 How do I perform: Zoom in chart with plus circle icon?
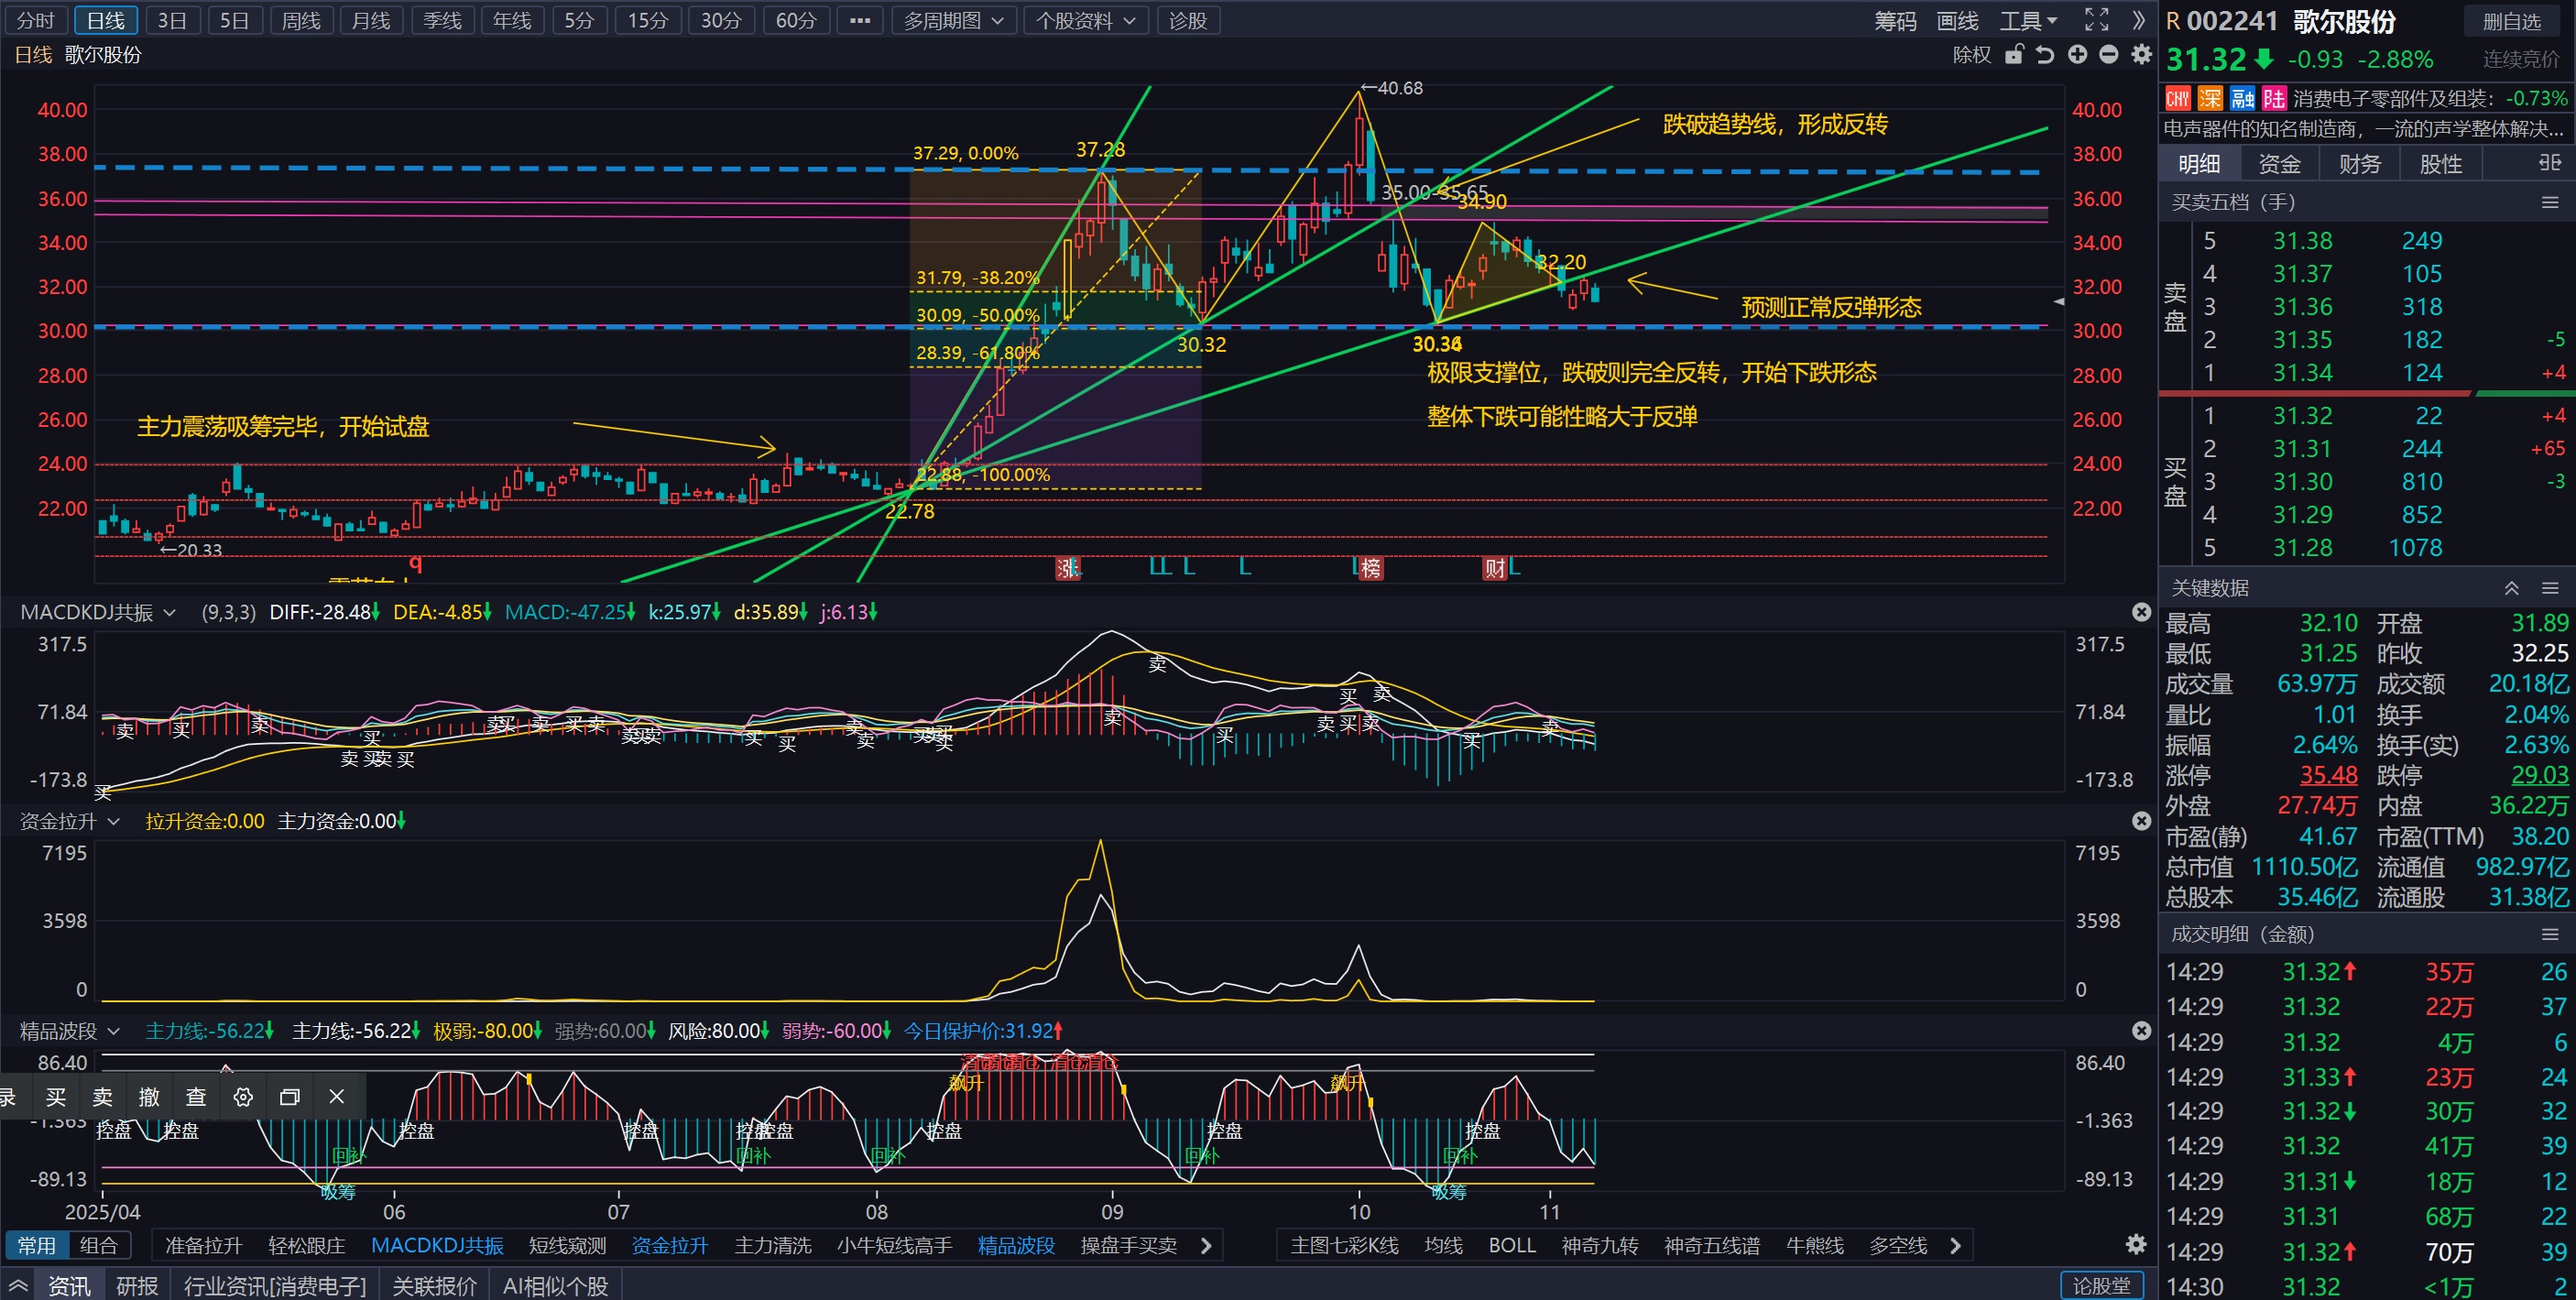click(x=2077, y=55)
